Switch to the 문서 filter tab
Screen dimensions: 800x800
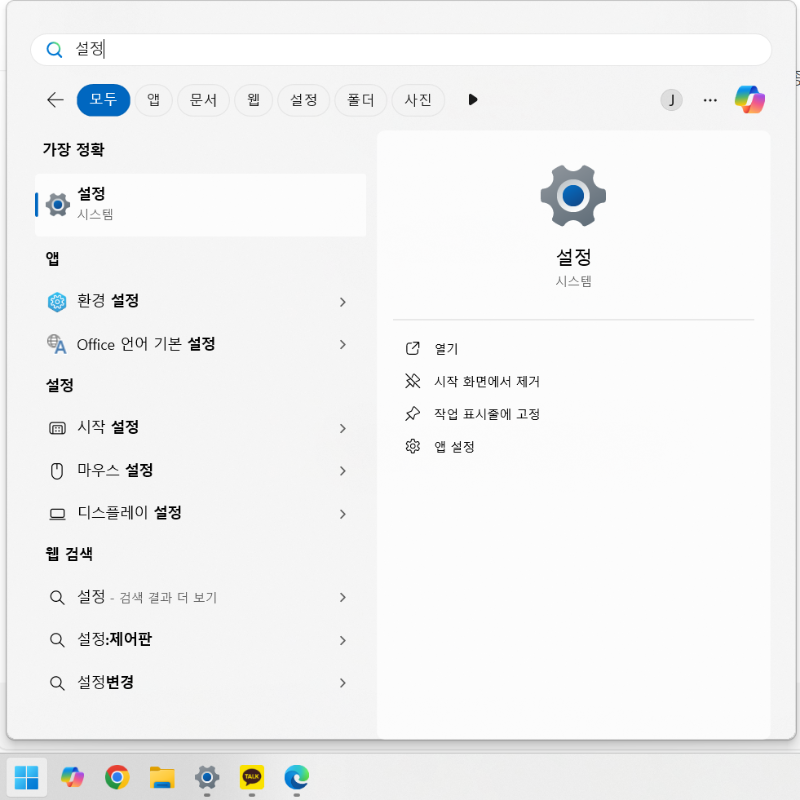pos(203,100)
